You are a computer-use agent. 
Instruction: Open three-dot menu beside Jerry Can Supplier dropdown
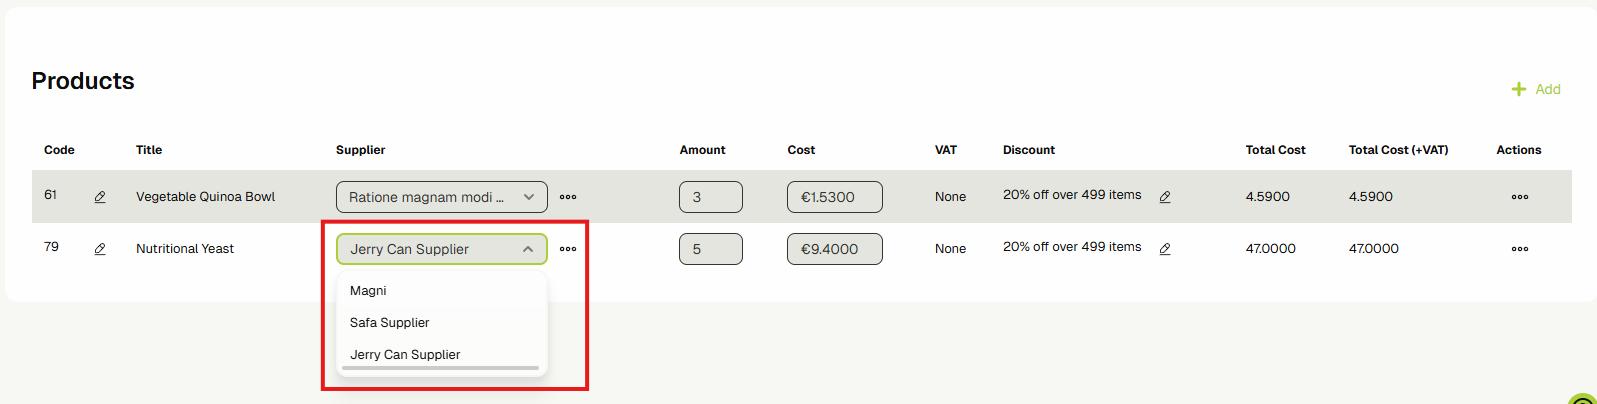[x=568, y=249]
